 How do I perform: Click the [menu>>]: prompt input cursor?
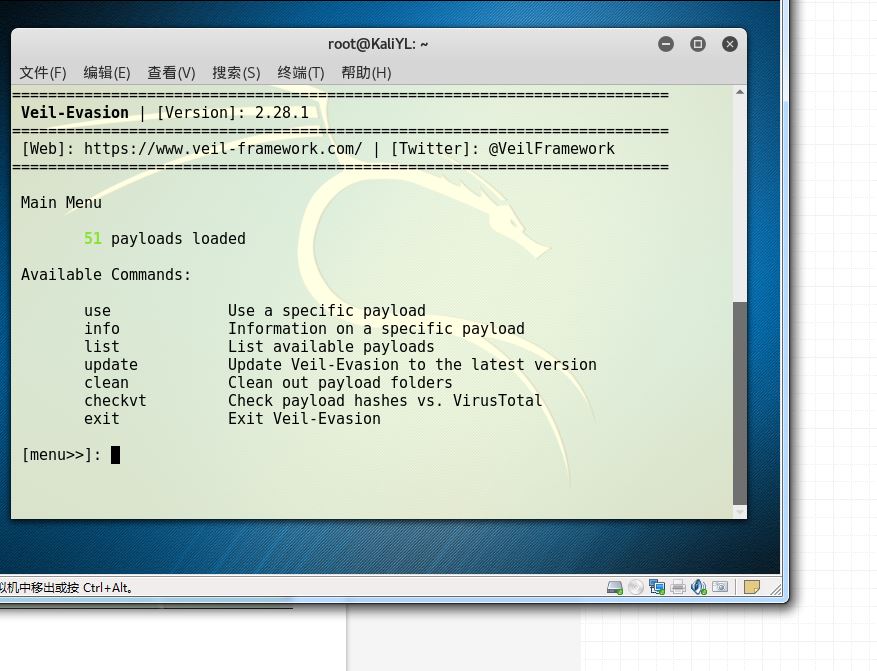coord(115,455)
